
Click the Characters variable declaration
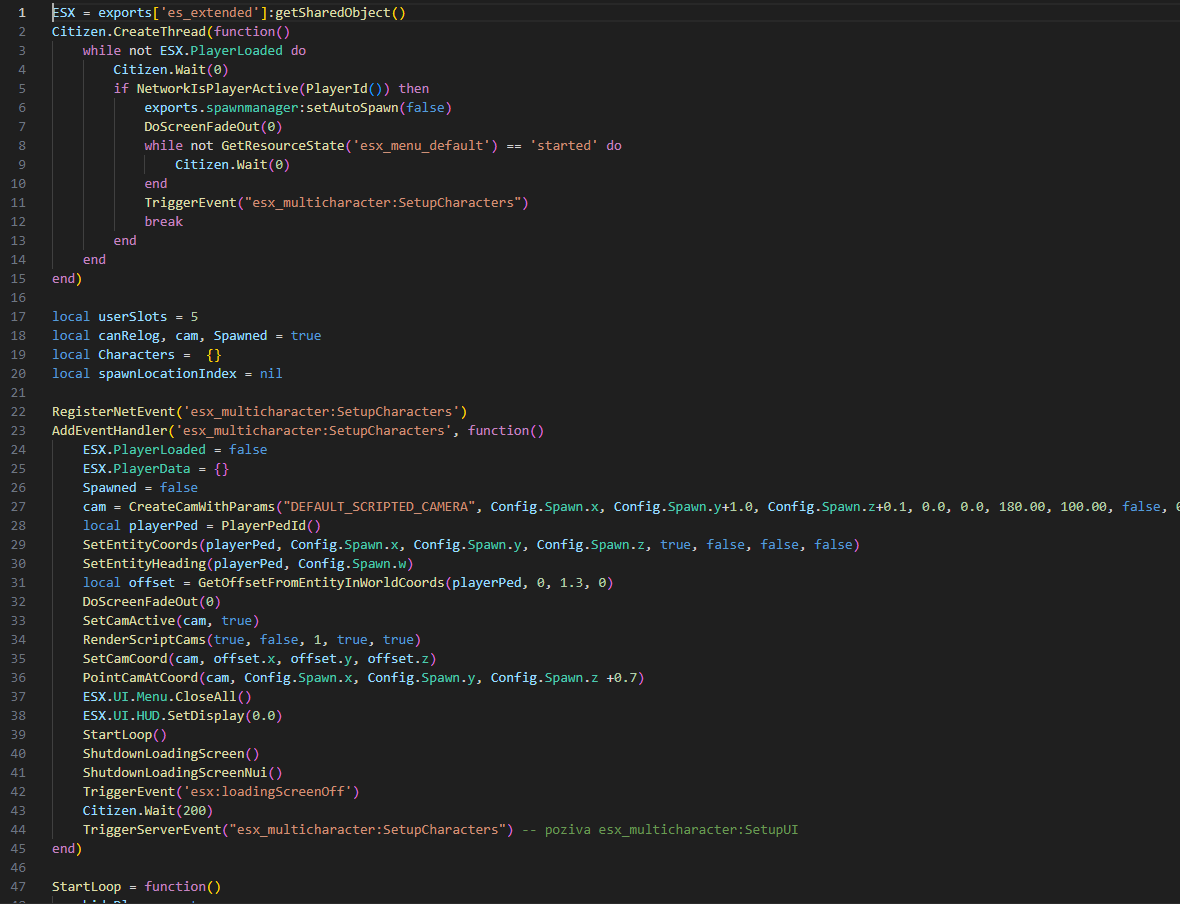click(x=136, y=355)
